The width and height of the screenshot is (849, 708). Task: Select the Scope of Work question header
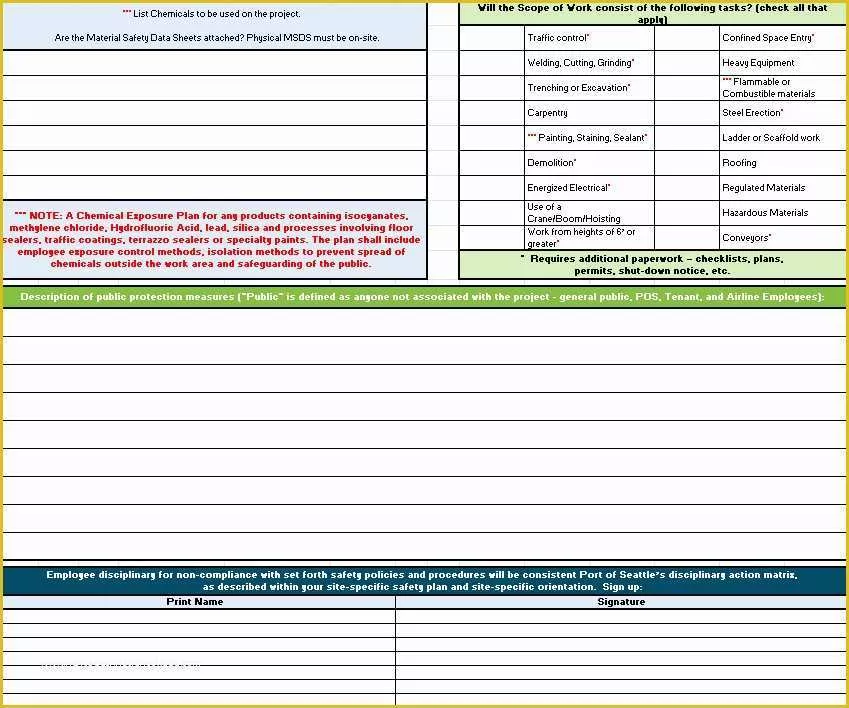[x=652, y=14]
